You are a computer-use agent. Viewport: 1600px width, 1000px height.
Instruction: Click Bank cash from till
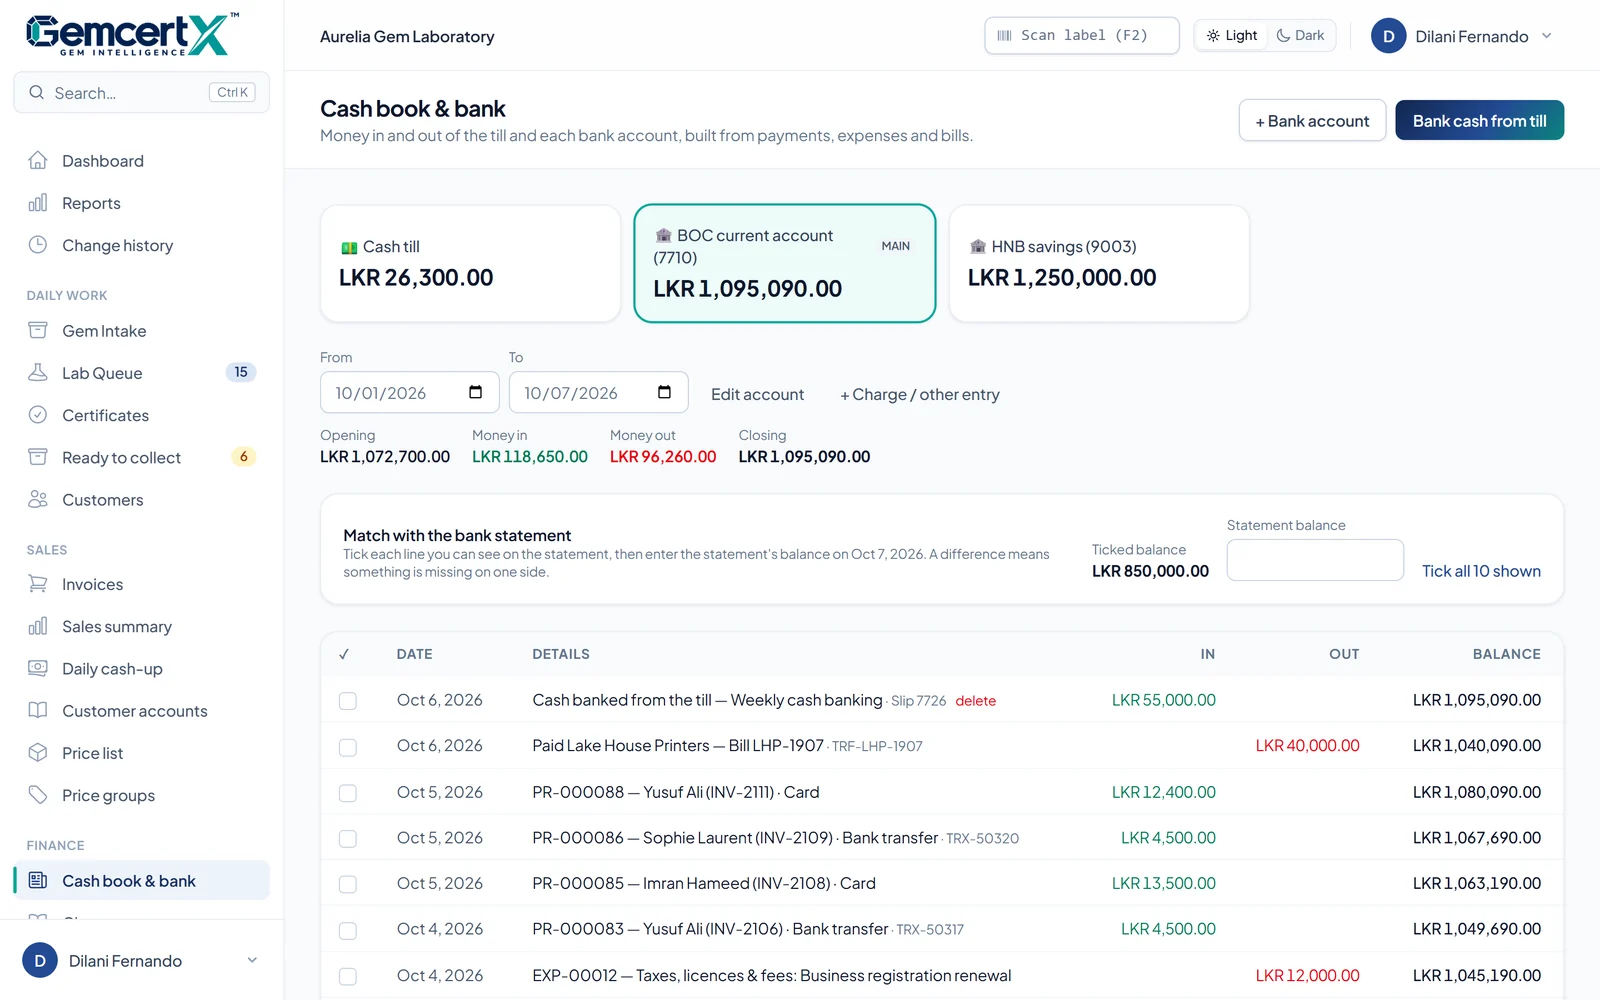tap(1479, 120)
